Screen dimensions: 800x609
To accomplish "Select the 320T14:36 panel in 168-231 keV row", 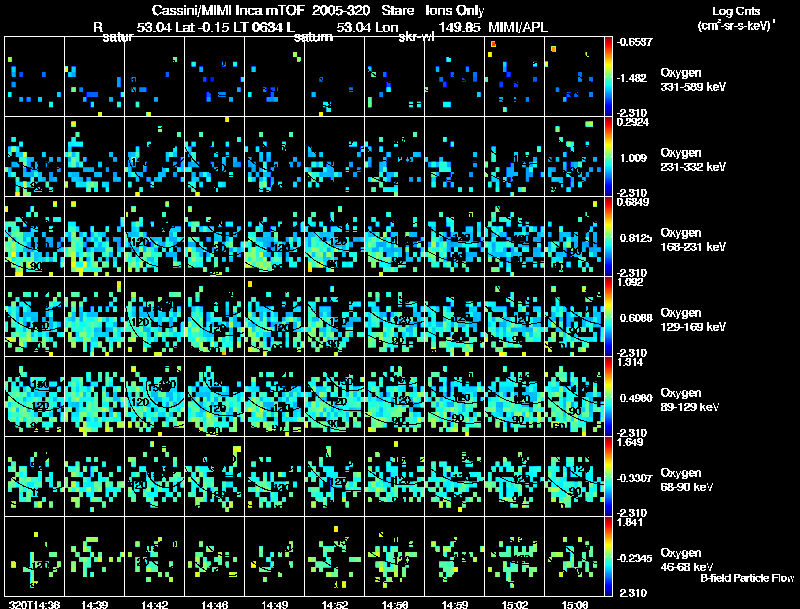I will coord(35,236).
